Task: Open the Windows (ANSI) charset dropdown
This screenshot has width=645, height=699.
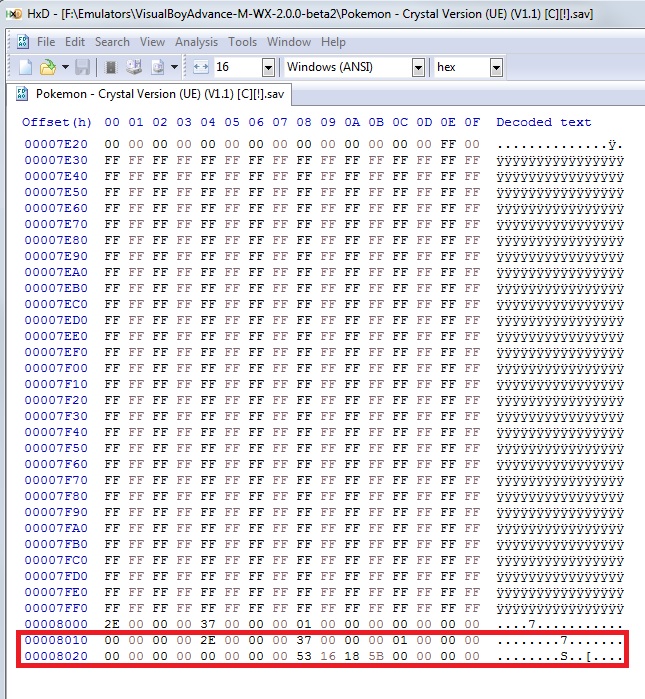Action: [x=417, y=67]
